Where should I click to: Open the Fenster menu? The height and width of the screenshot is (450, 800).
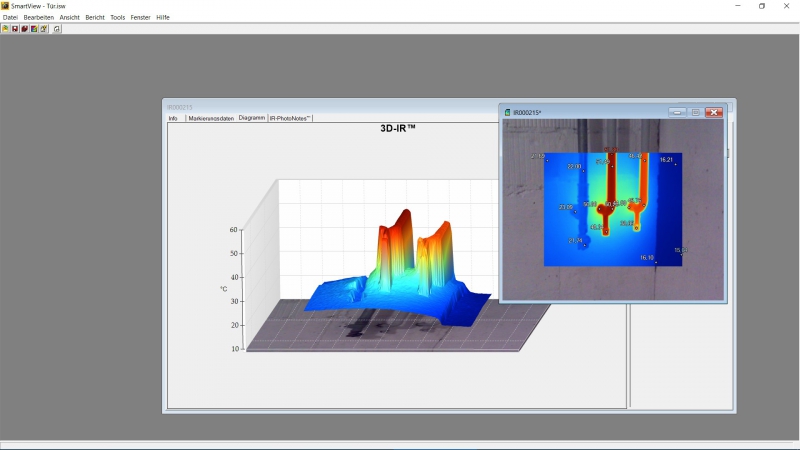tap(141, 17)
